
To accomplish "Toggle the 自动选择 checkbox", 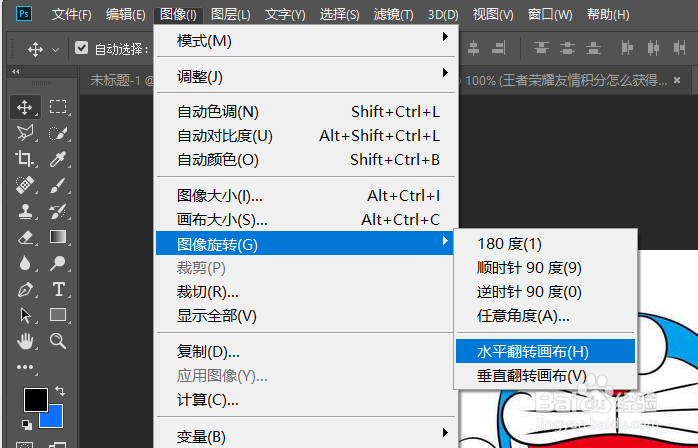I will point(81,47).
